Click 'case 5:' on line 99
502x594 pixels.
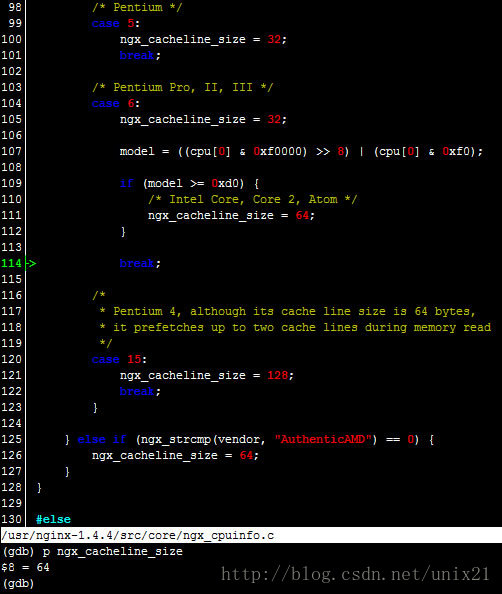(116, 23)
